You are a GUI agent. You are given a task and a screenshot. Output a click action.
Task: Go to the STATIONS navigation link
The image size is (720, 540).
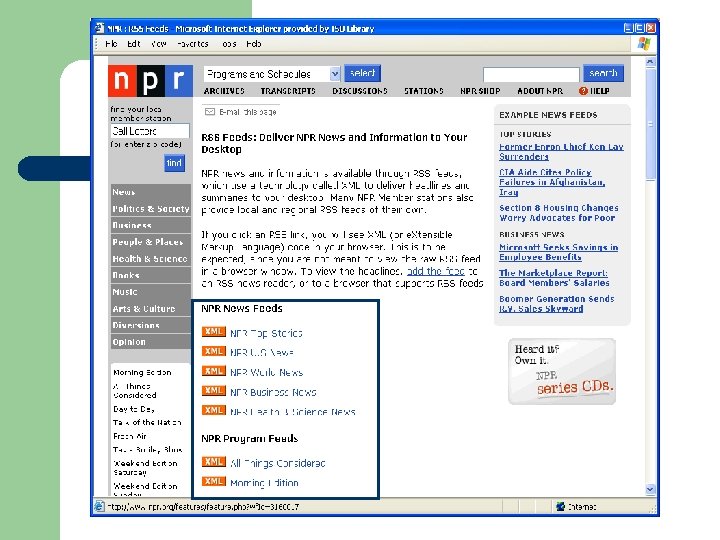pyautogui.click(x=424, y=91)
